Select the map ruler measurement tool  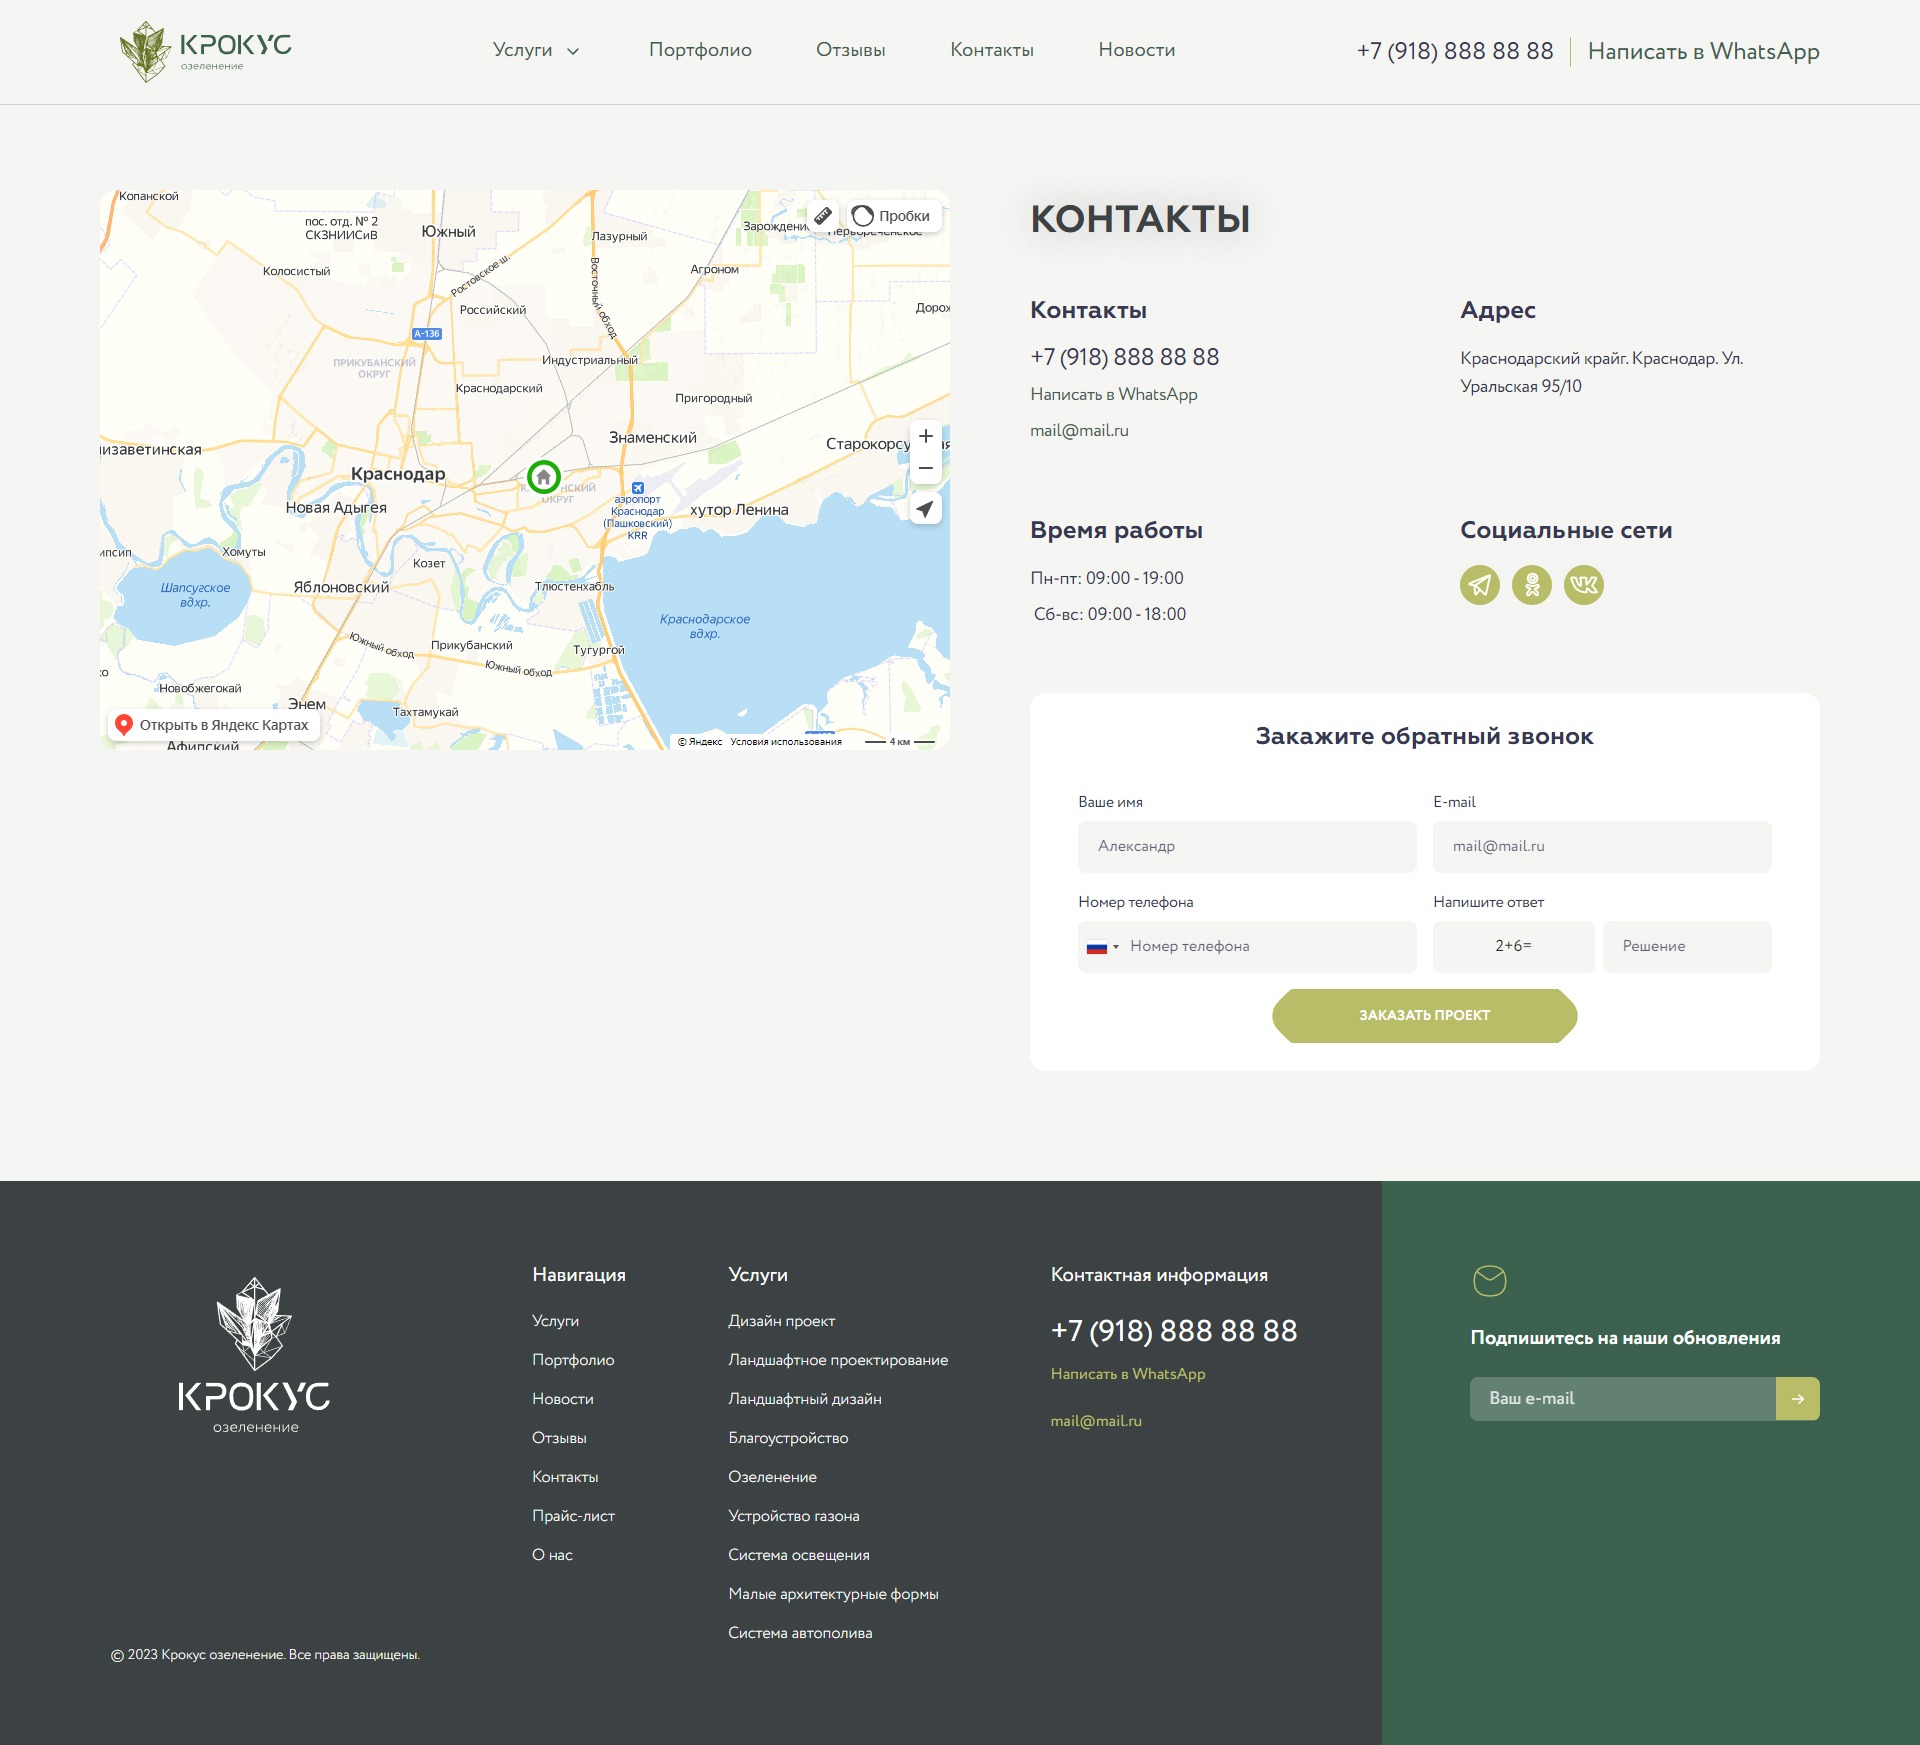tap(823, 216)
